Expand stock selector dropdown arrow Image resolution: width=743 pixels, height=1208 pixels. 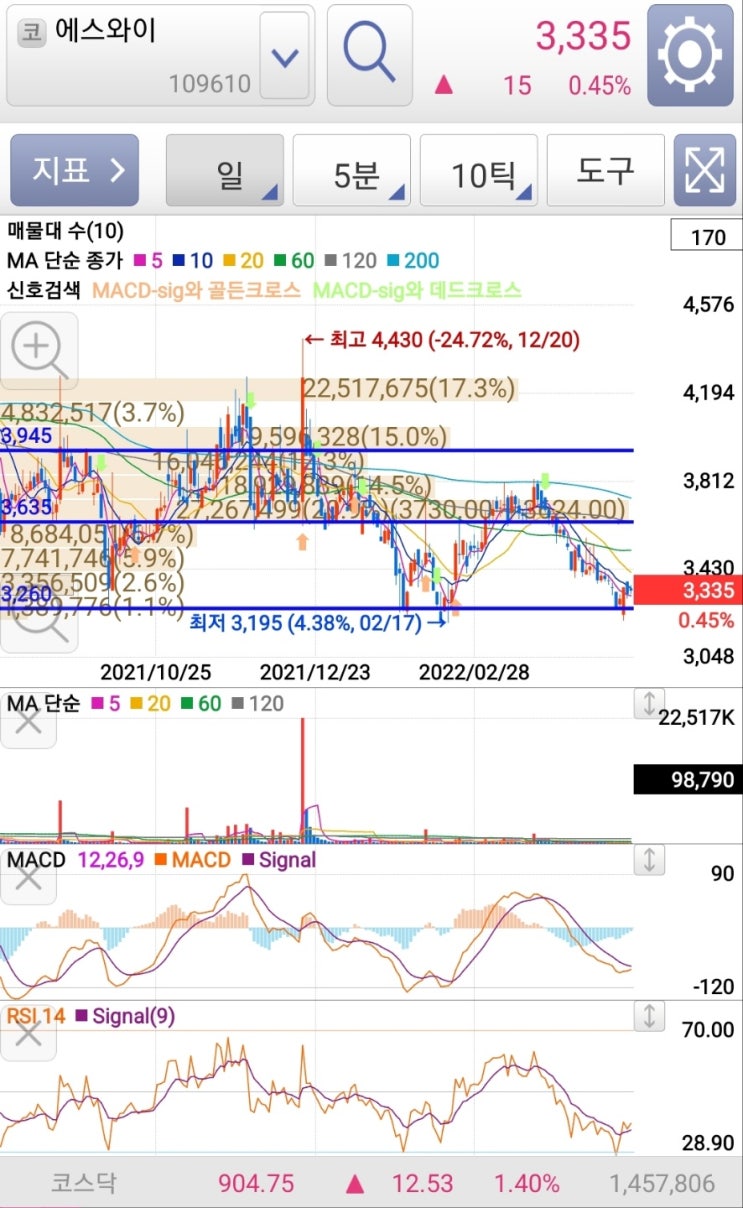tap(285, 56)
